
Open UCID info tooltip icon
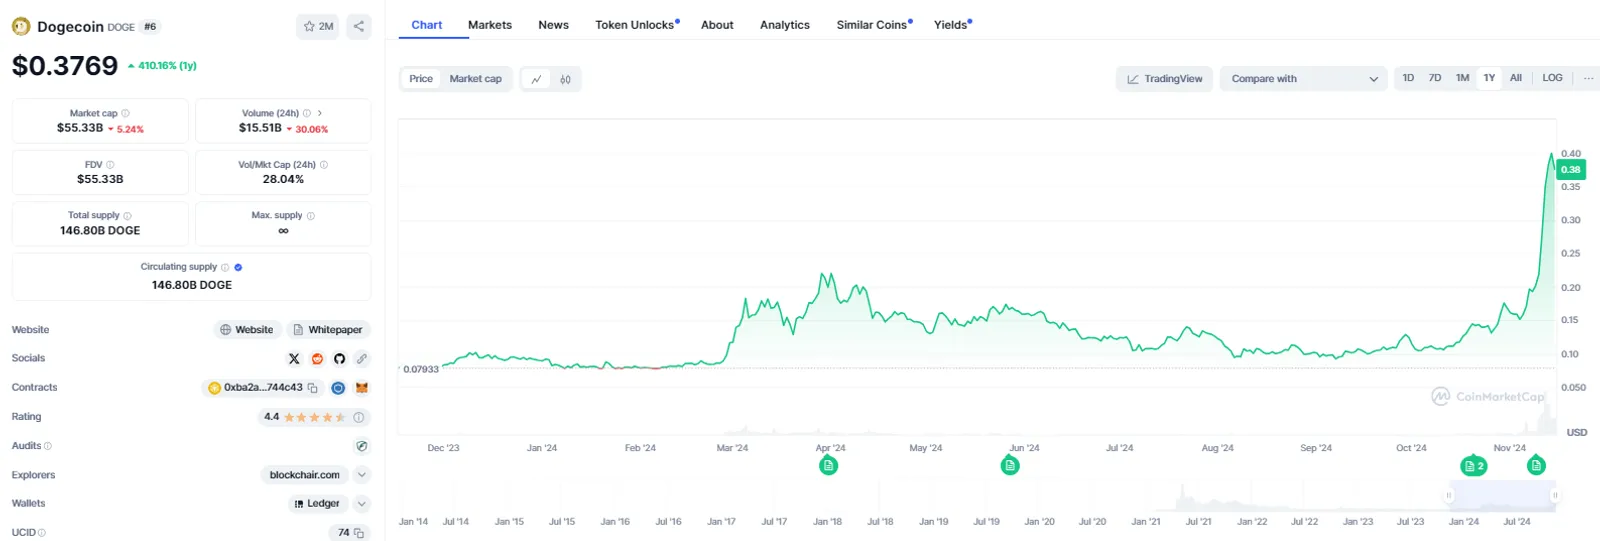[42, 533]
